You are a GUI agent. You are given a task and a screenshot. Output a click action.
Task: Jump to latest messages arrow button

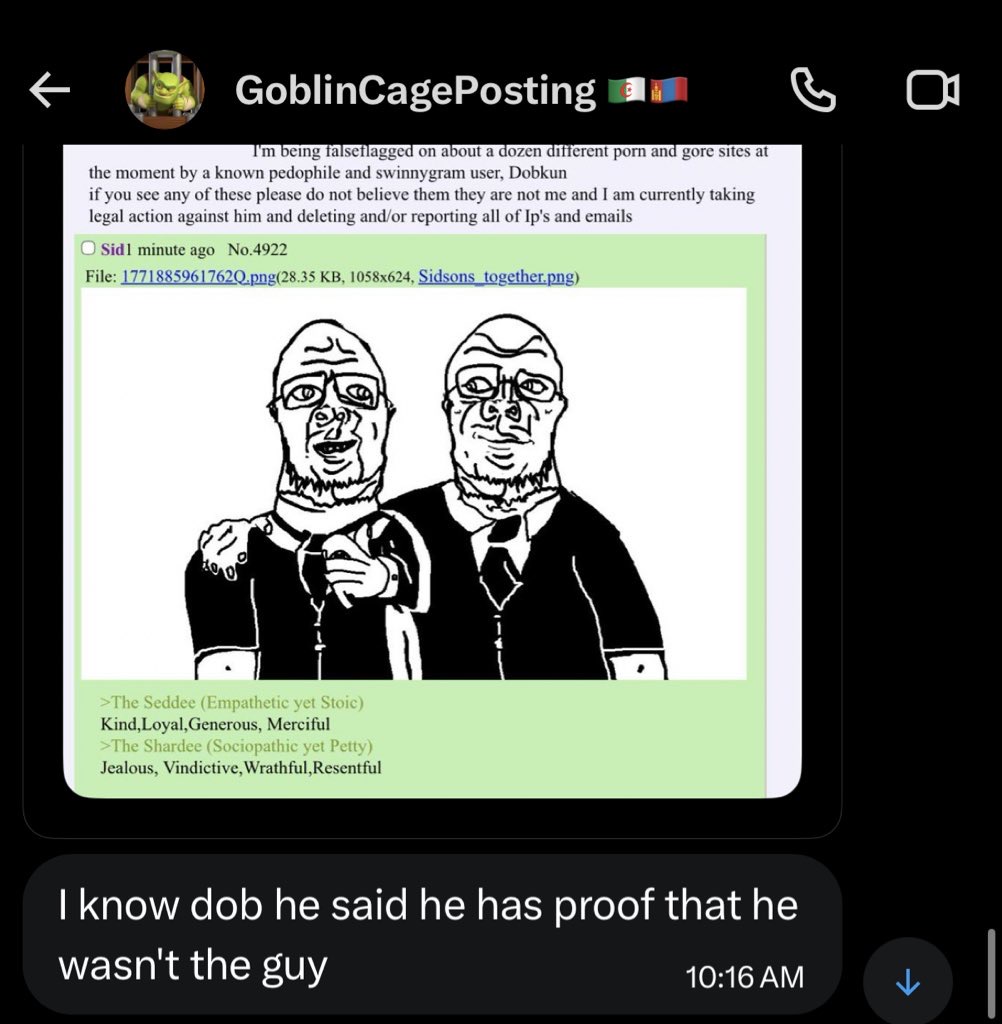907,980
